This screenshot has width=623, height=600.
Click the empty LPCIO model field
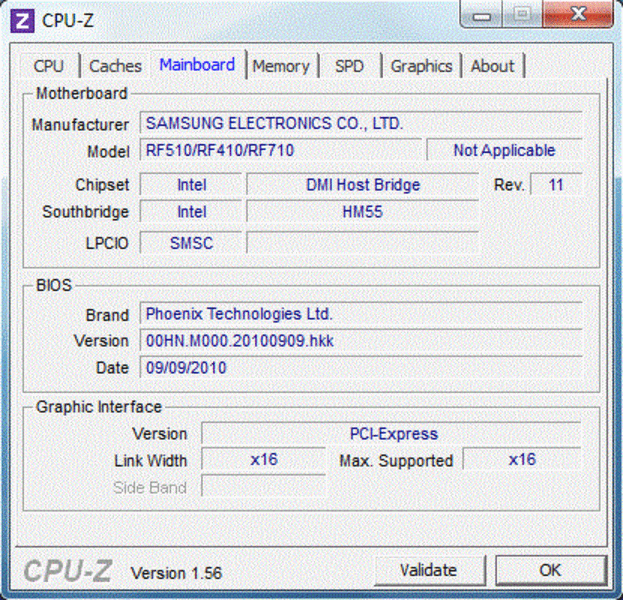363,243
